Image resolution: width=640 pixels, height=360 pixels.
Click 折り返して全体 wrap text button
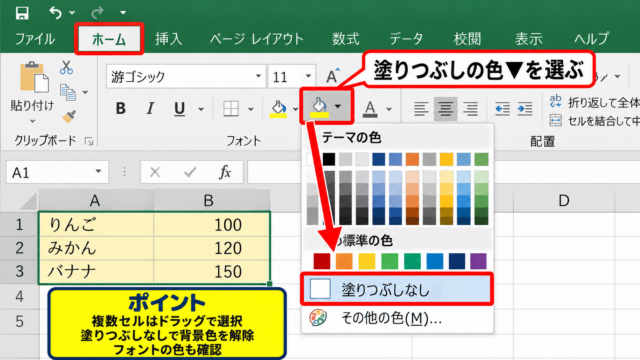[x=594, y=102]
